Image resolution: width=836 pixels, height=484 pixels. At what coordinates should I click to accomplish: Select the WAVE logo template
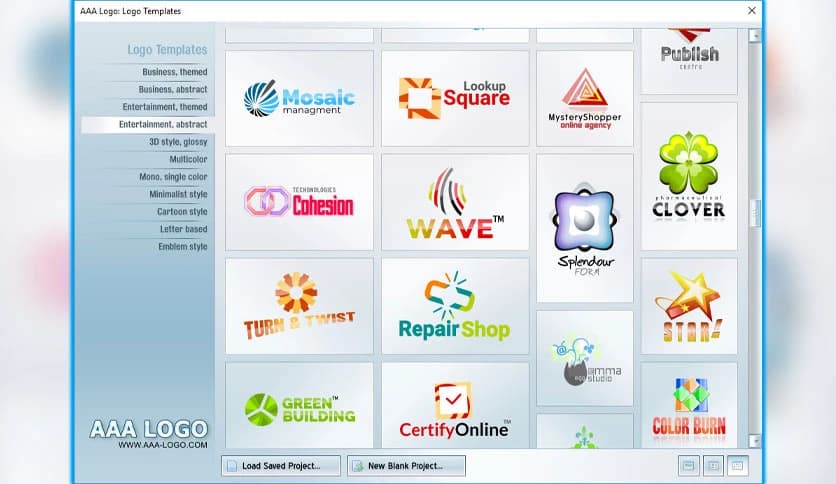455,202
